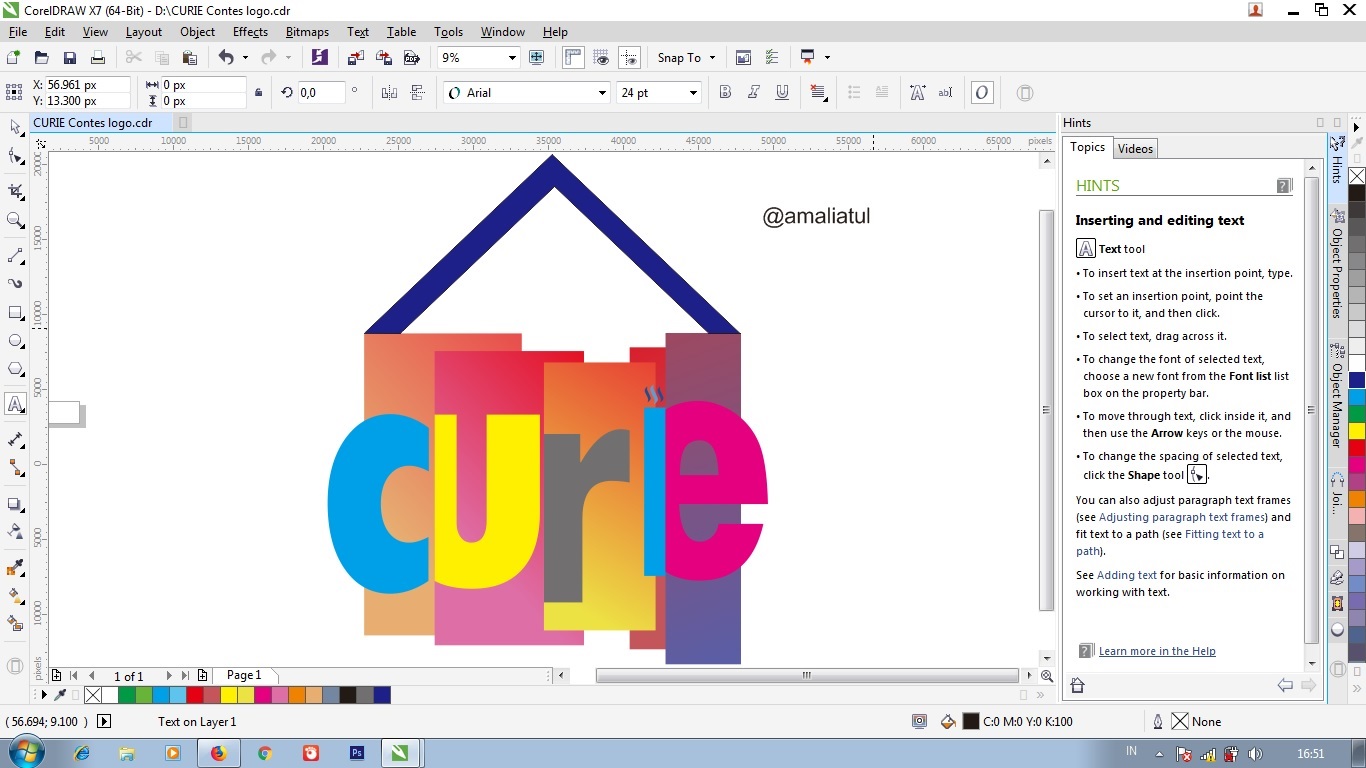Click the Import icon in the toolbar
1366x768 pixels.
356,58
